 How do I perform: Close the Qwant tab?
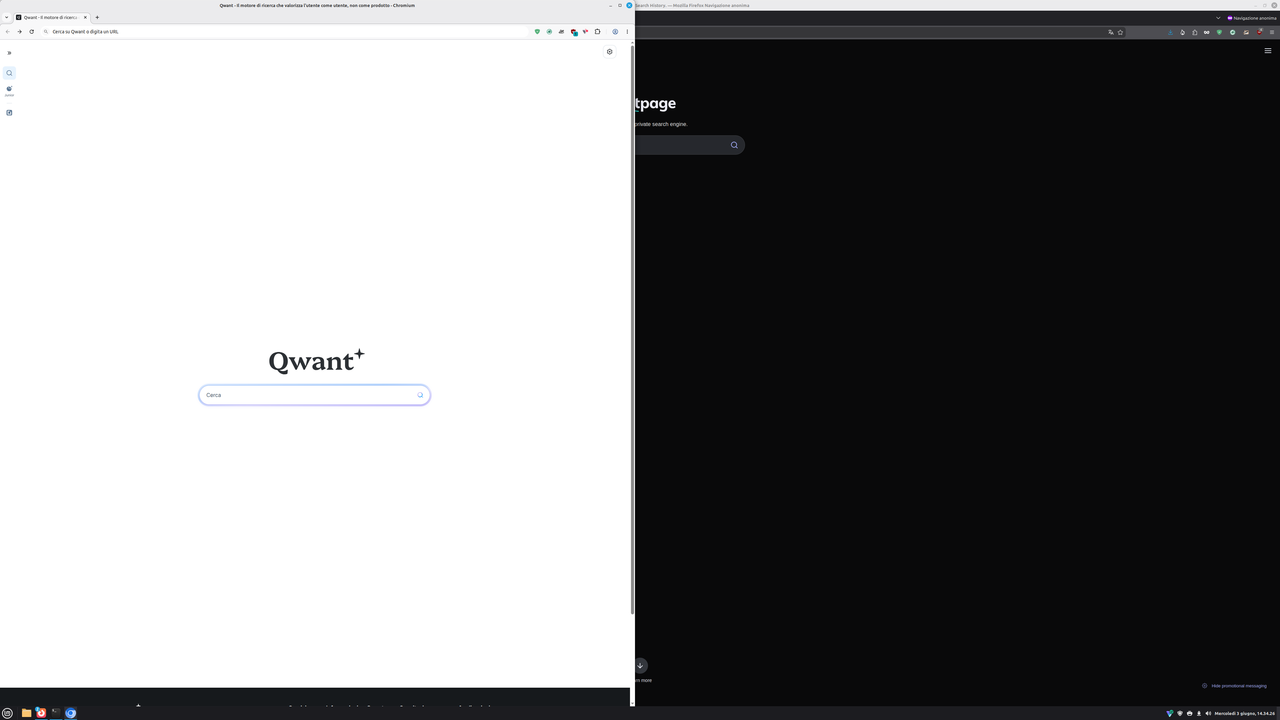[x=86, y=17]
